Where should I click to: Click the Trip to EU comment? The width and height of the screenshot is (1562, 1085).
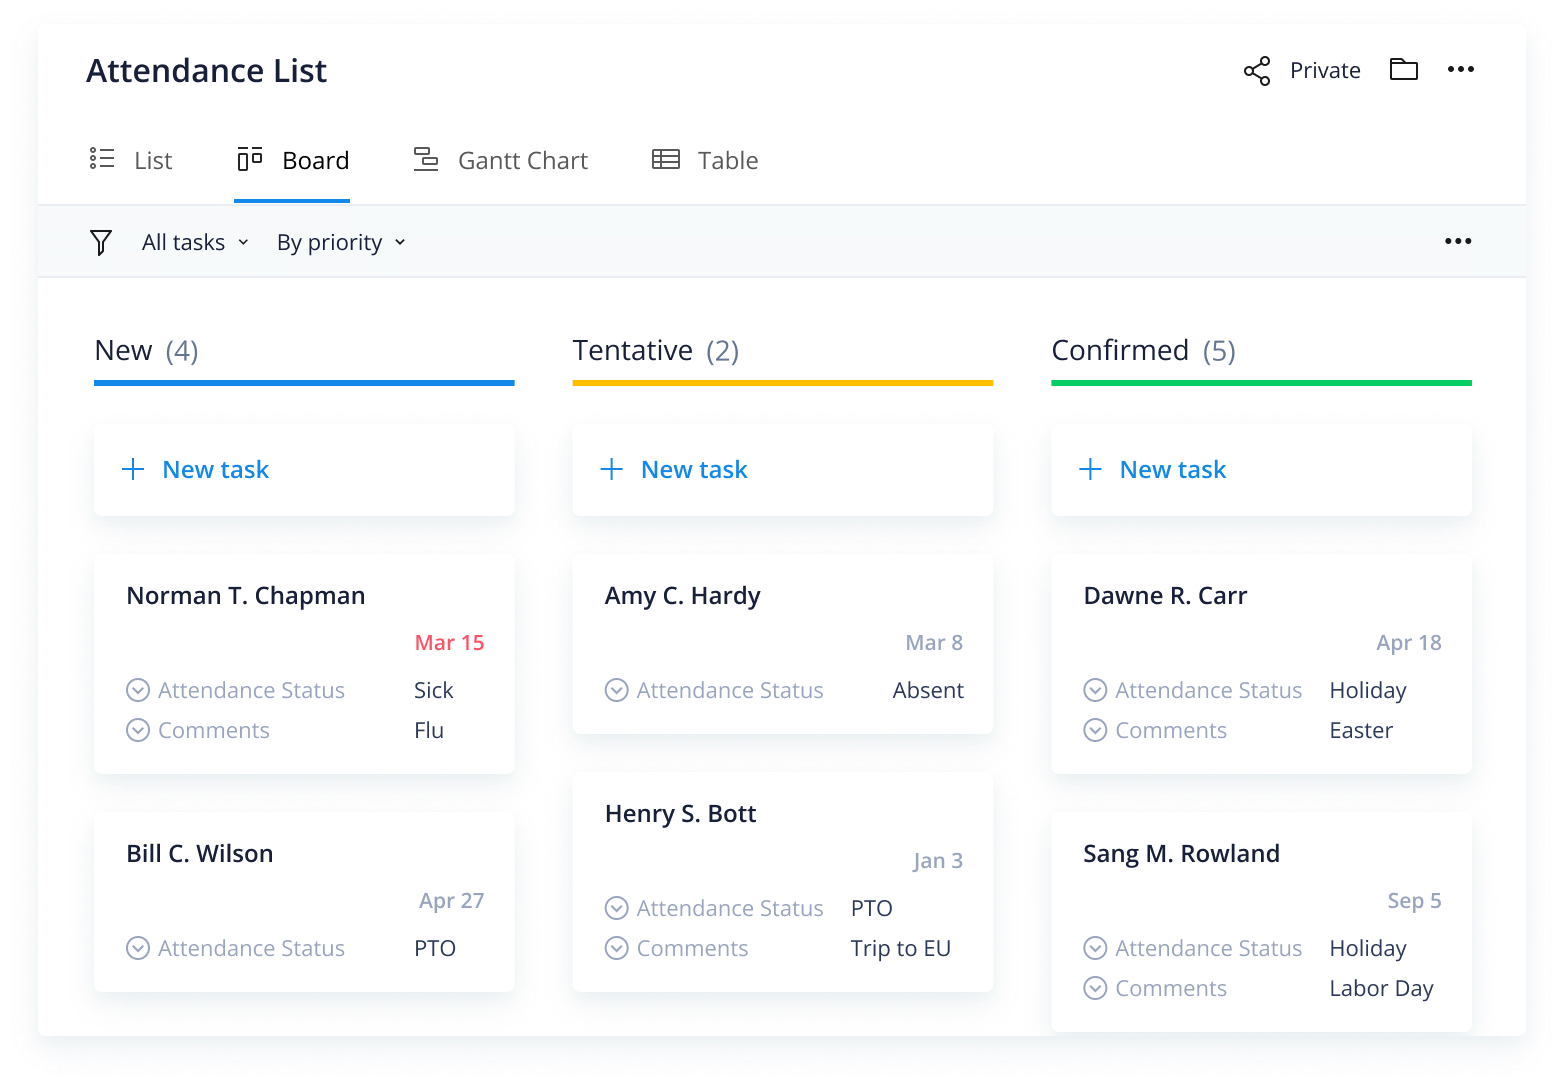(x=901, y=949)
